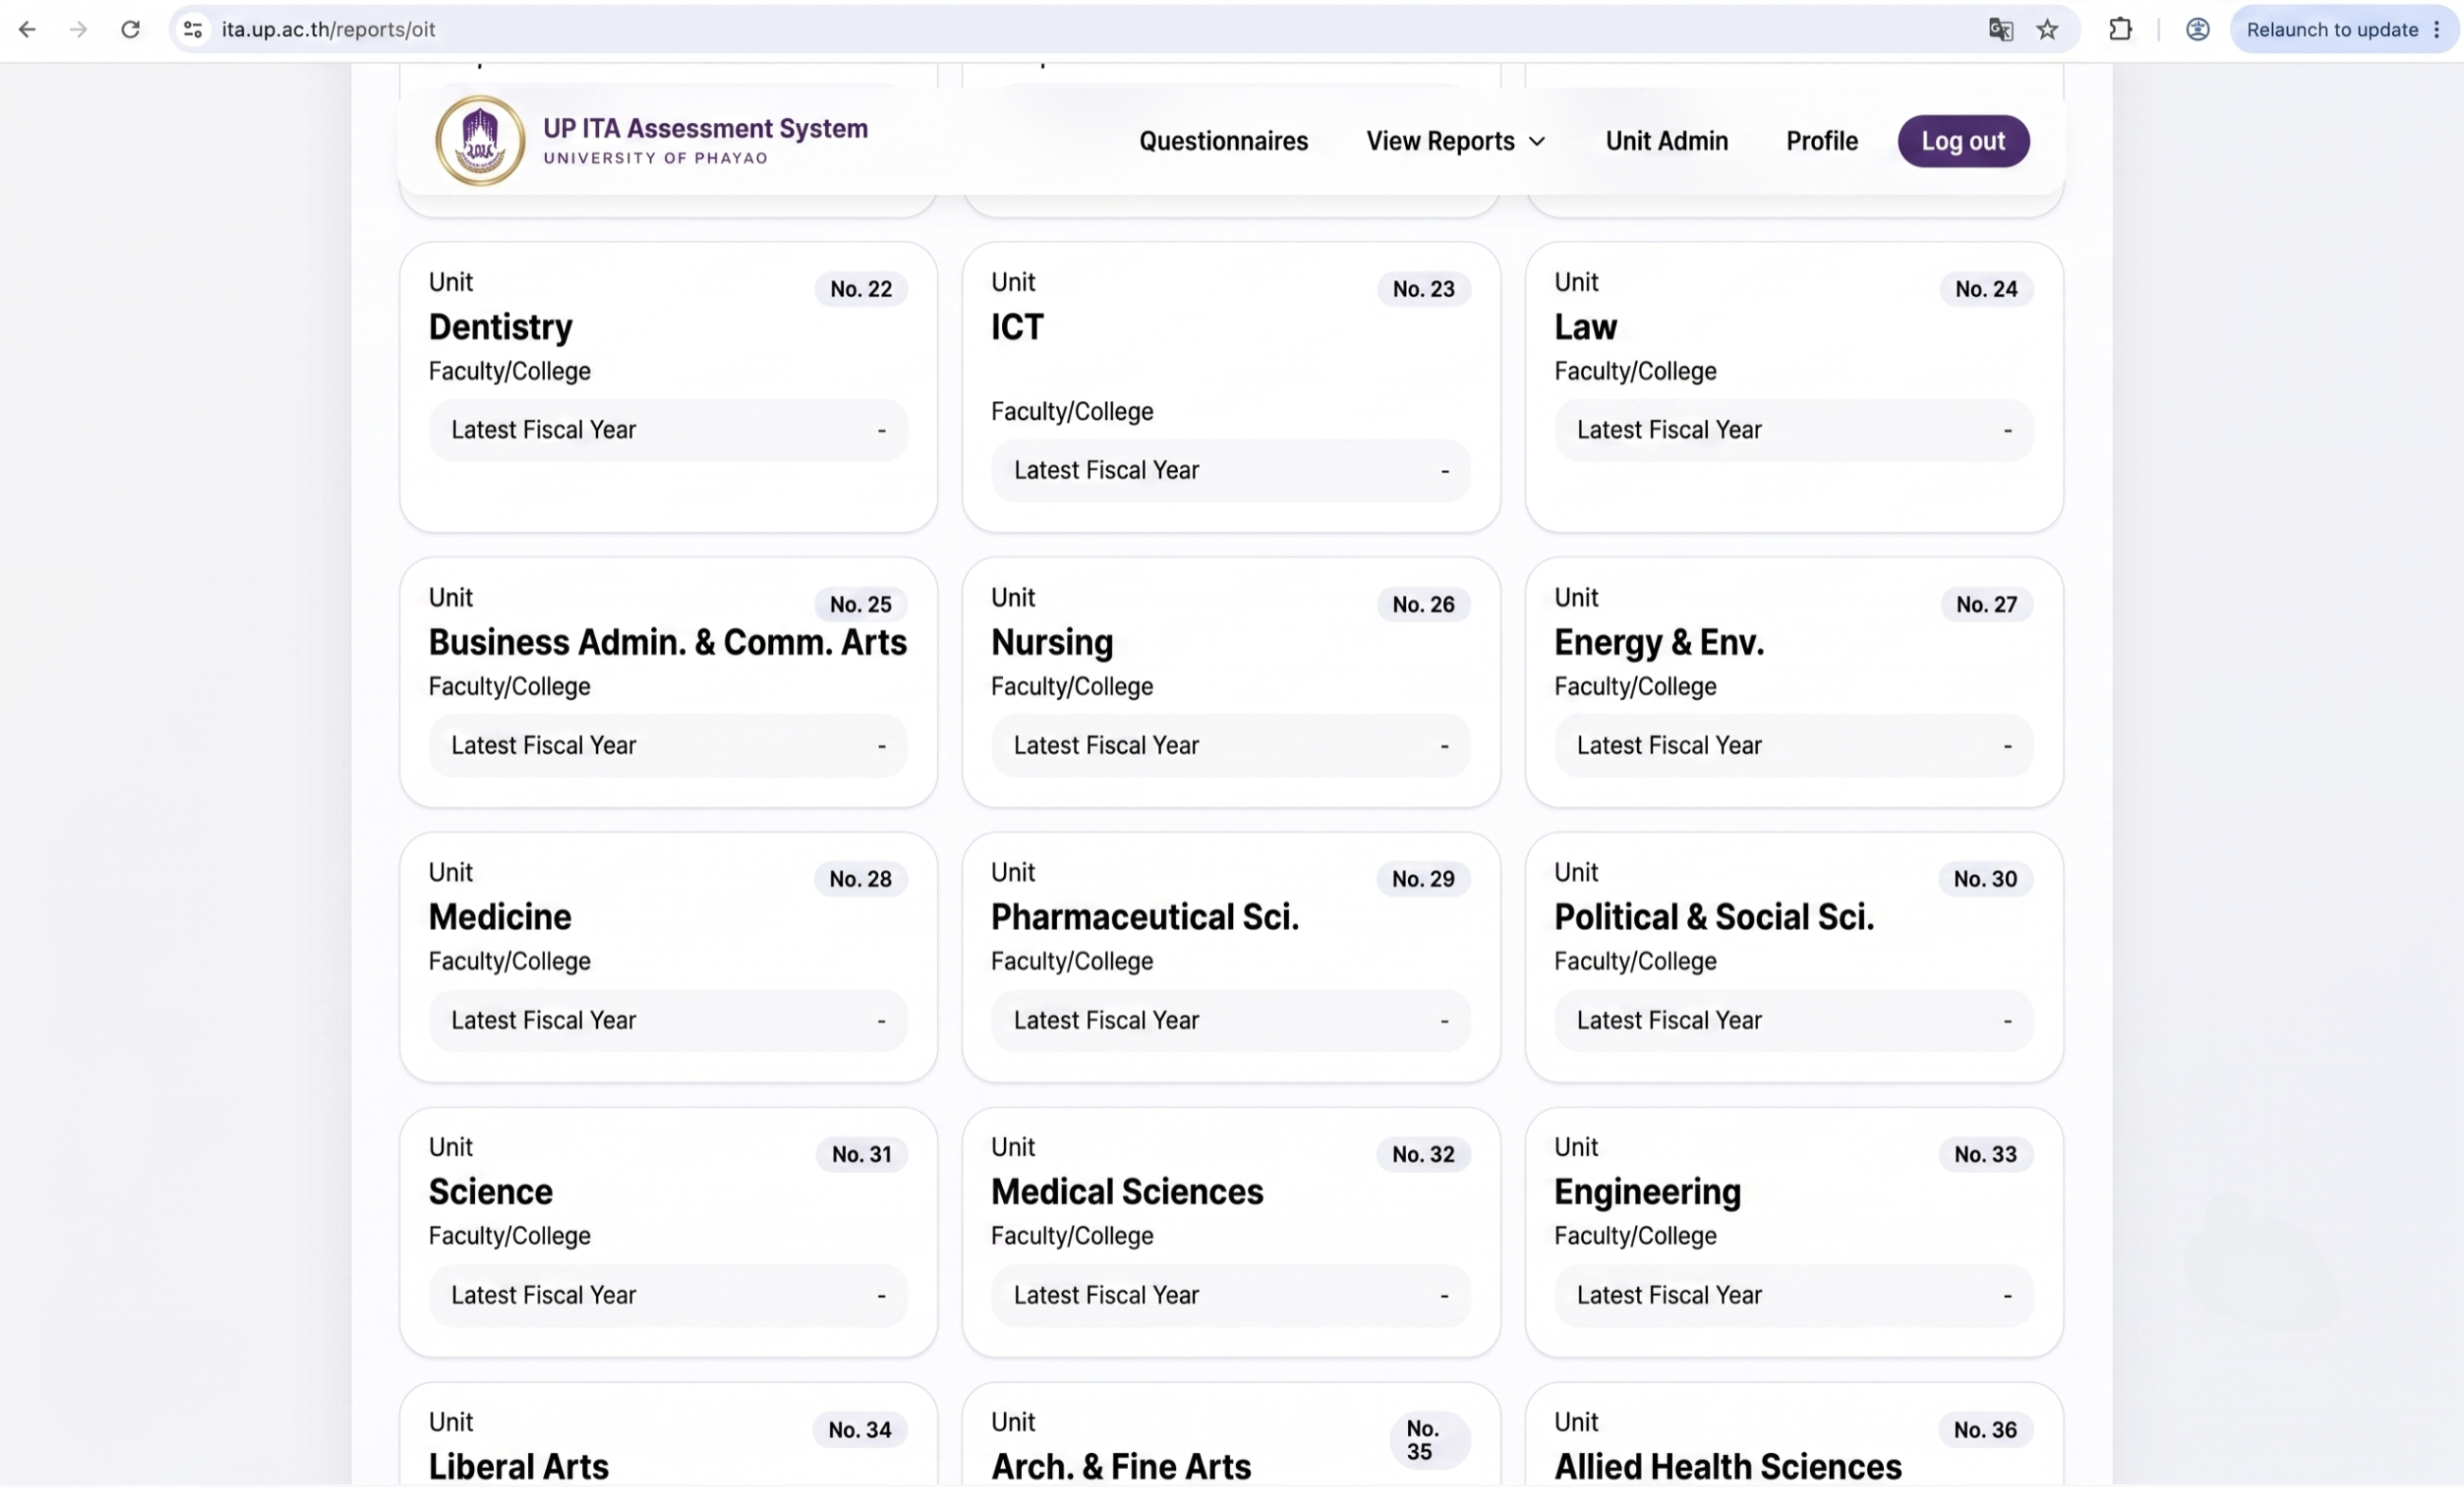The width and height of the screenshot is (2464, 1487).
Task: Click the No. 27 badge
Action: point(1986,604)
